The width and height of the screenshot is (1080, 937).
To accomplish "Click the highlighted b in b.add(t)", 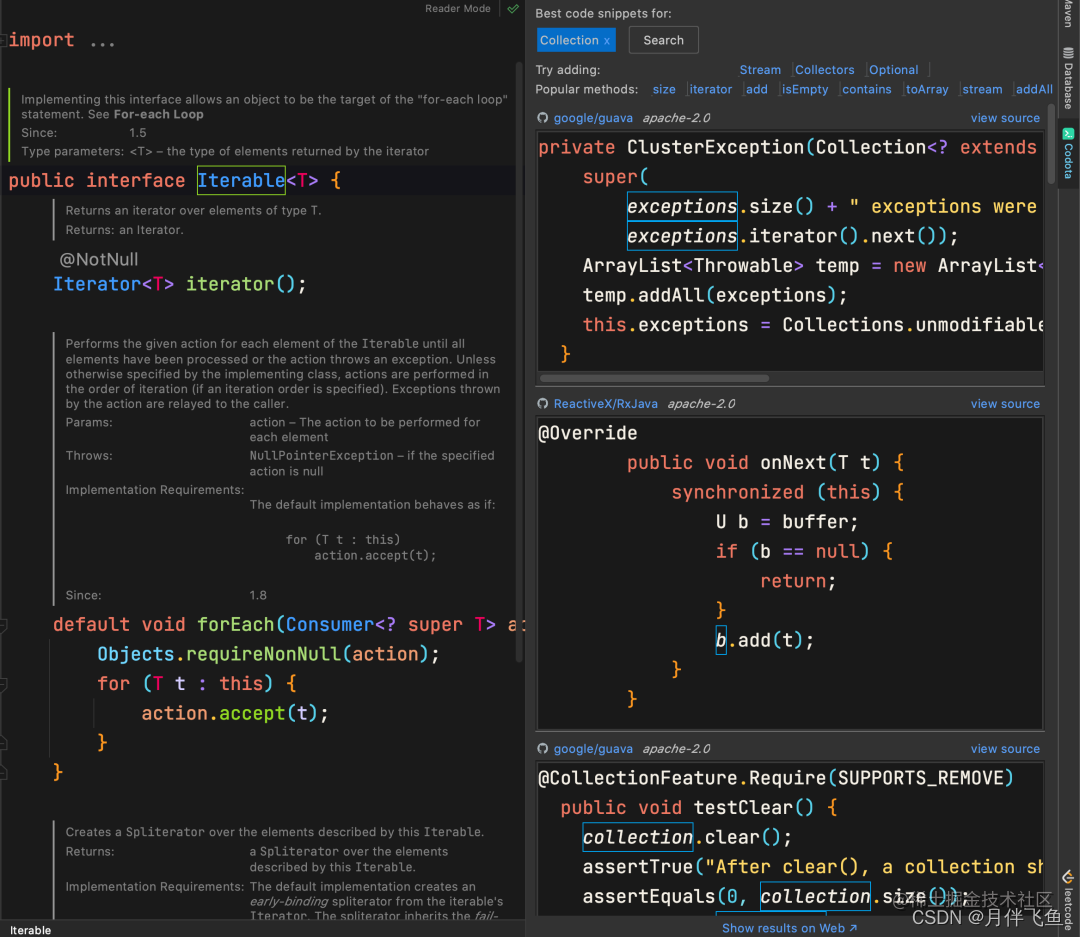I will (x=720, y=641).
